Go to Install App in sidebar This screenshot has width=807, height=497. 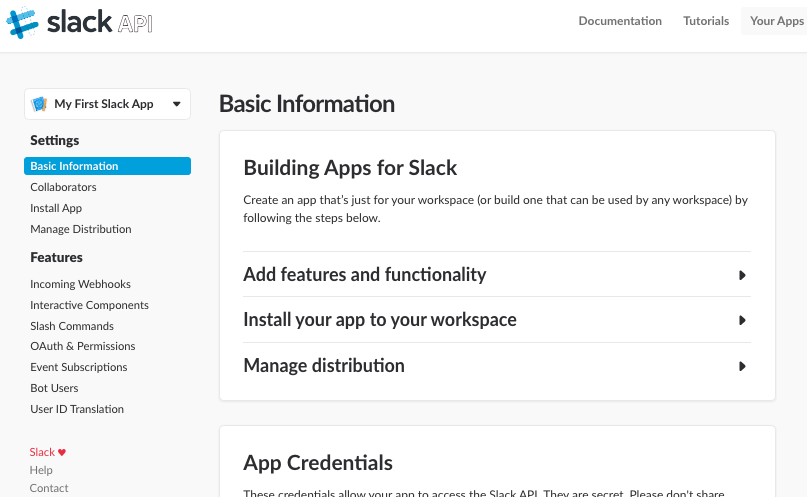(x=56, y=208)
